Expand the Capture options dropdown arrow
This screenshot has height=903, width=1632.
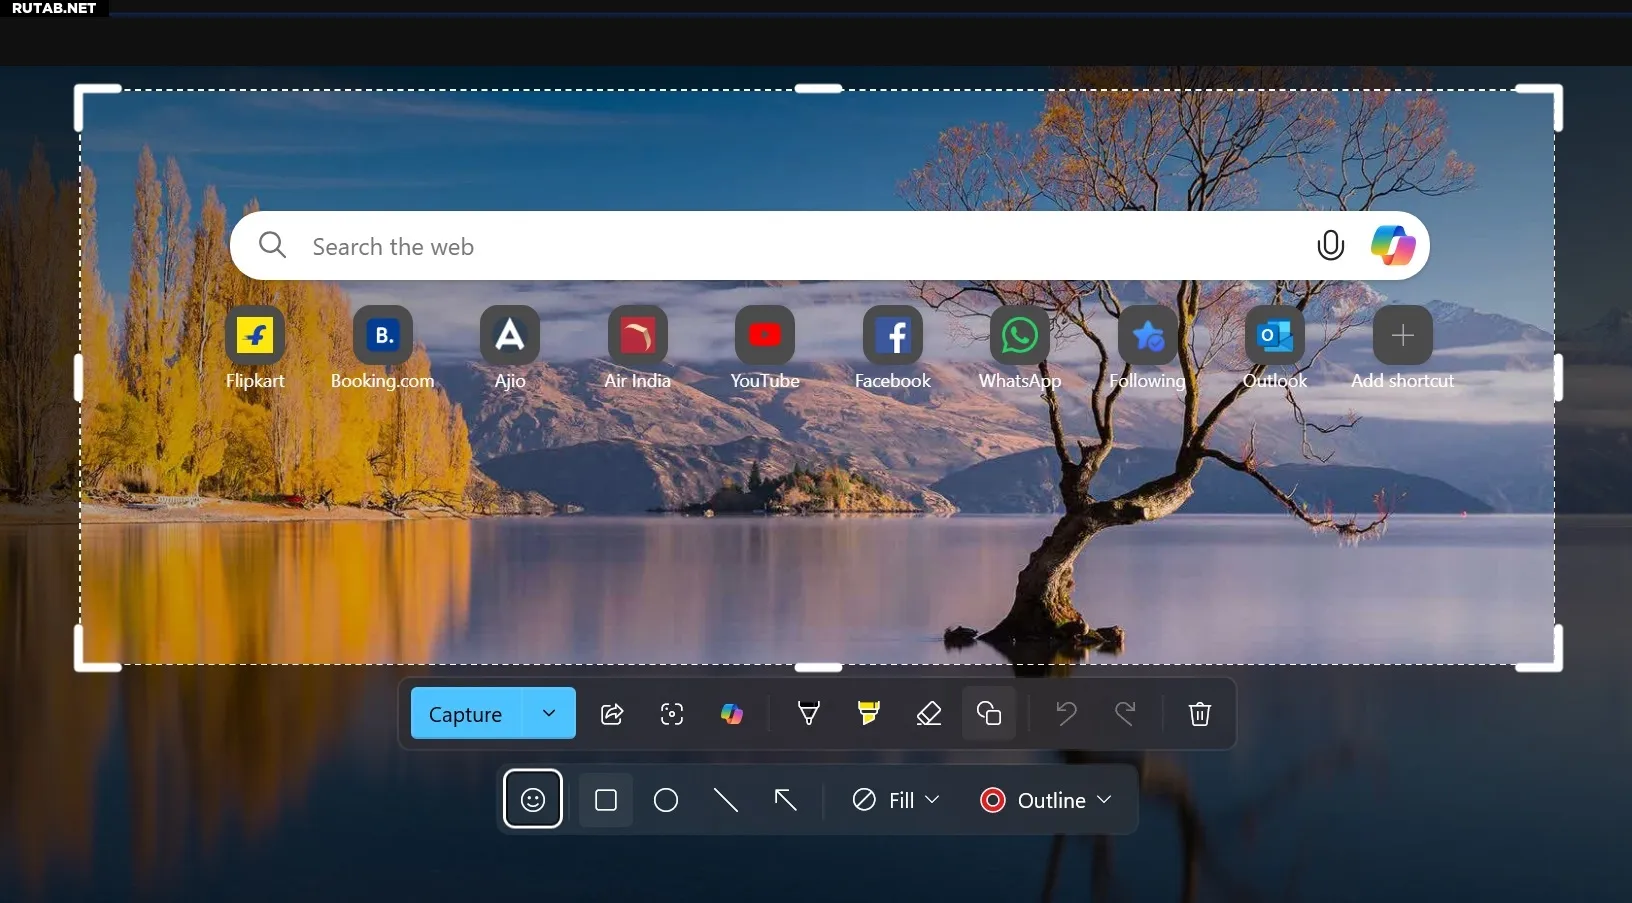549,714
